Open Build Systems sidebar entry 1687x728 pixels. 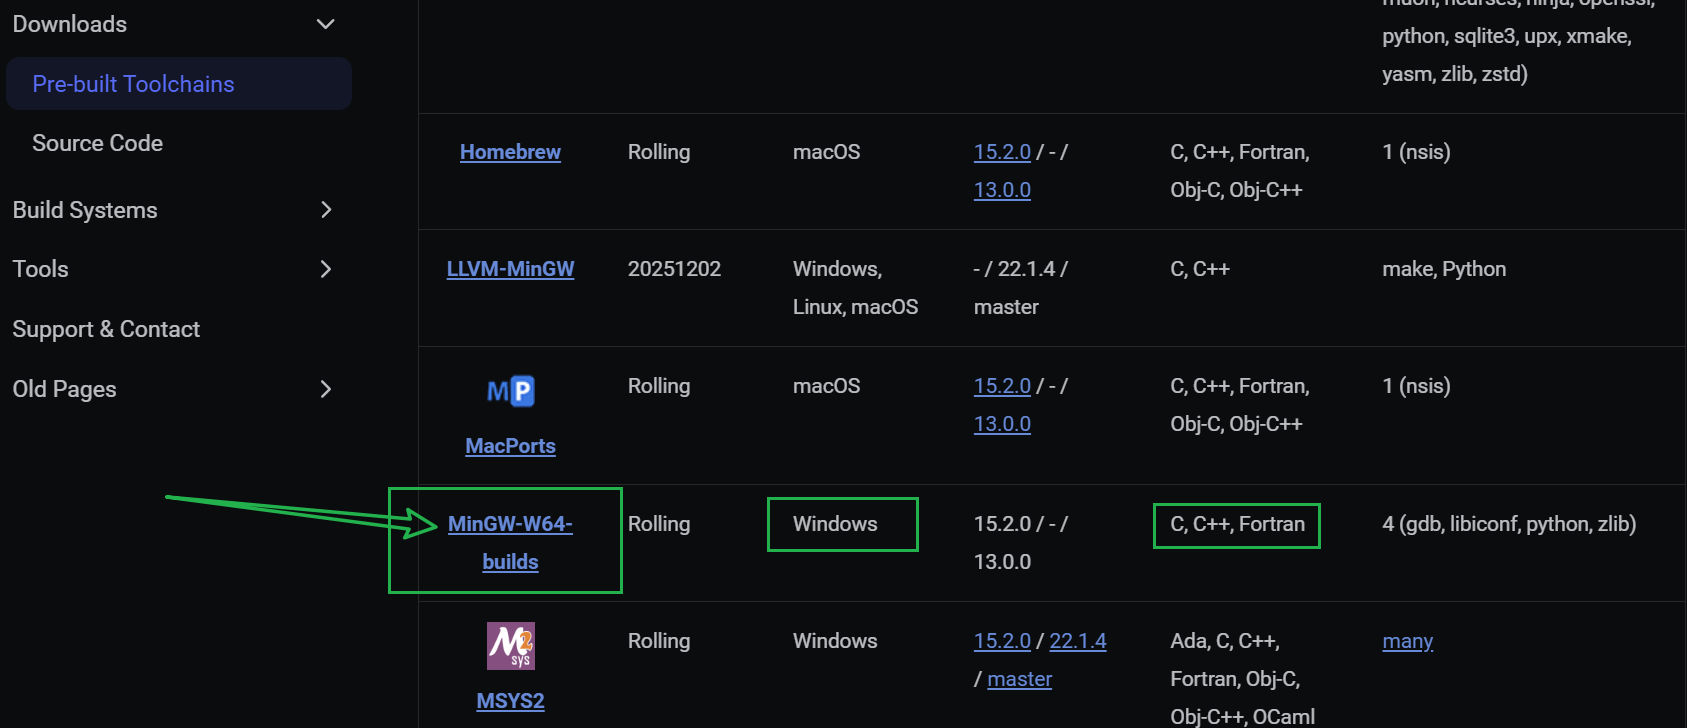(x=85, y=210)
